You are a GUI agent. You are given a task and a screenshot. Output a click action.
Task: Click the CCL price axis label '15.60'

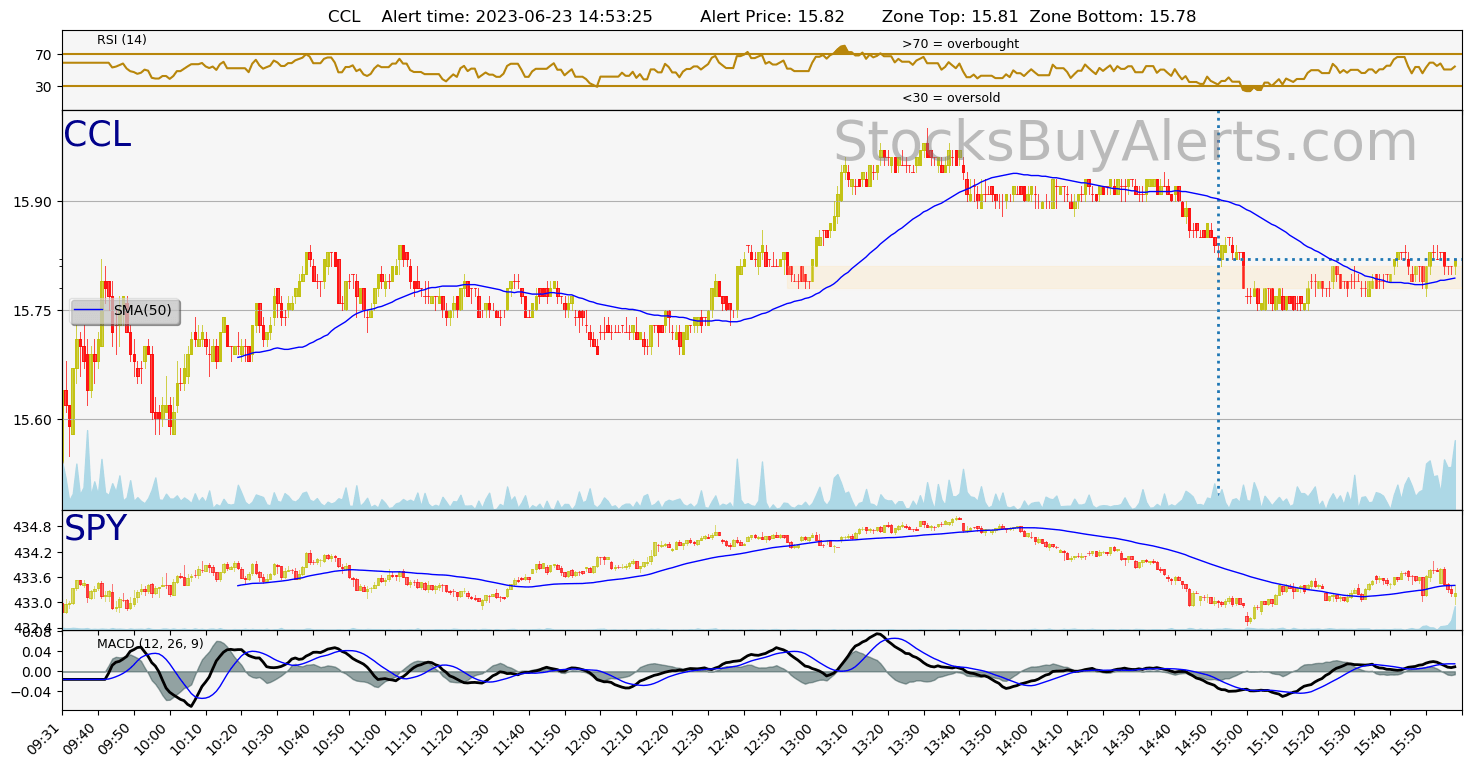point(32,420)
